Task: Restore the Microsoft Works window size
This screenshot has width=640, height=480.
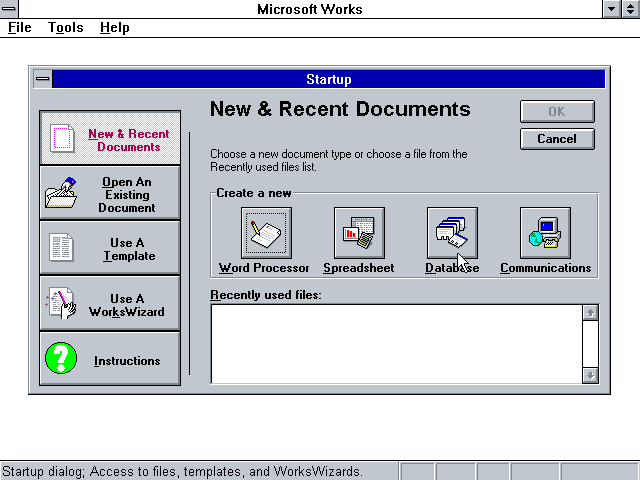Action: (631, 9)
